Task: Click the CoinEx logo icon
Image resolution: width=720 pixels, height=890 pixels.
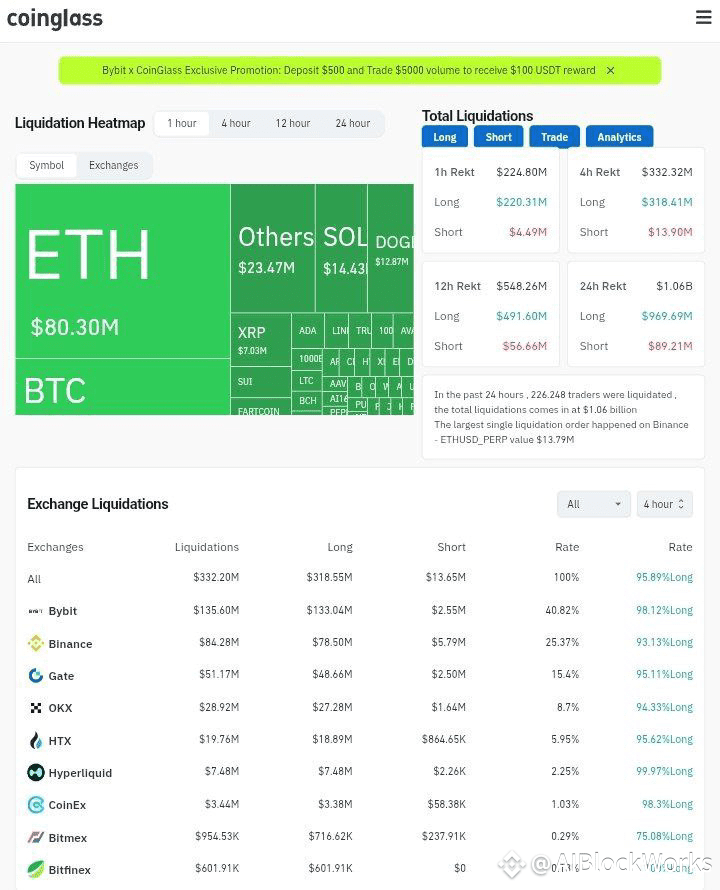Action: point(36,805)
